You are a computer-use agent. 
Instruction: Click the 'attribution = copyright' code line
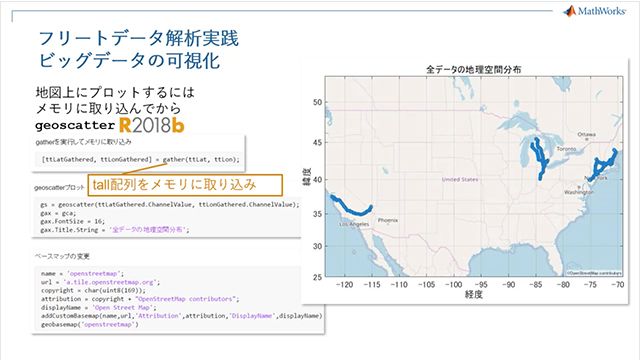(140, 299)
